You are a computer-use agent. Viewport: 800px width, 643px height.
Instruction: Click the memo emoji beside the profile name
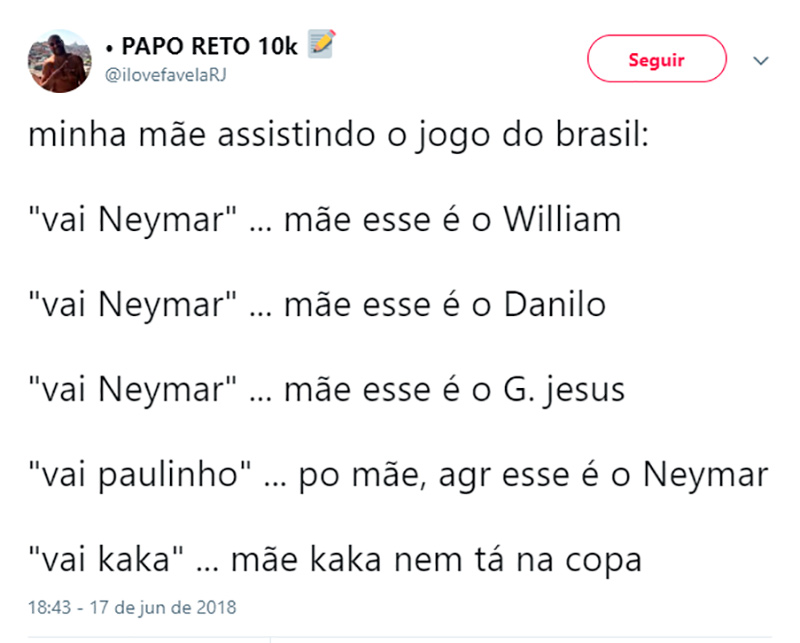(x=320, y=44)
